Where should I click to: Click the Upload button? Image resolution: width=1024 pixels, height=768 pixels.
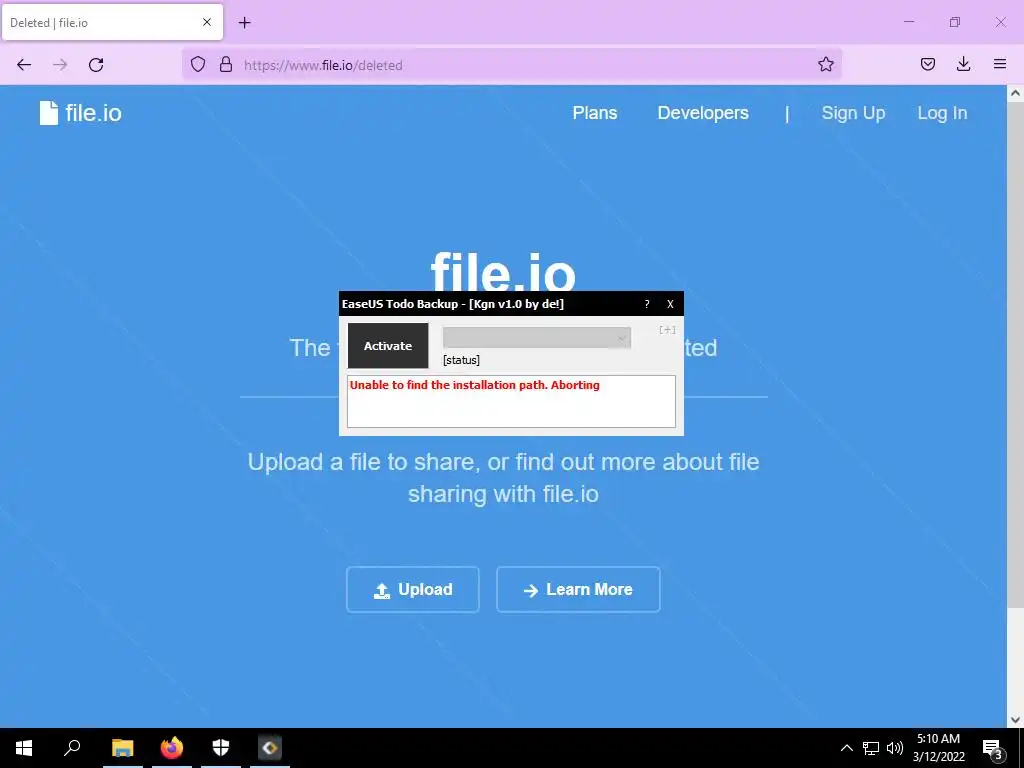[x=413, y=590]
